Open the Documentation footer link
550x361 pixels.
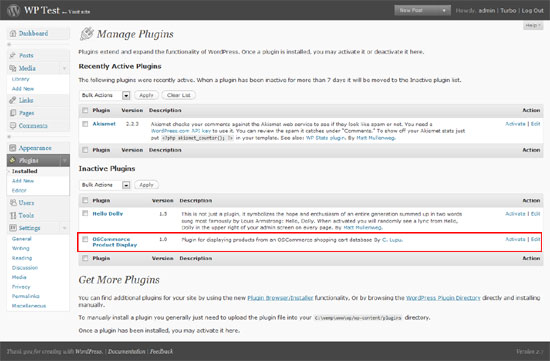click(126, 352)
